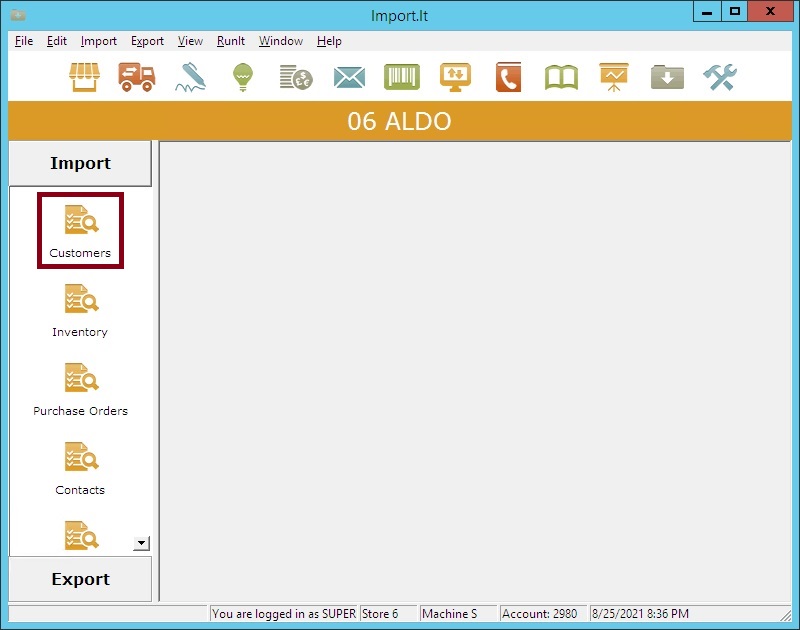Screen dimensions: 800x630
Task: Open the Window menu
Action: tap(281, 41)
